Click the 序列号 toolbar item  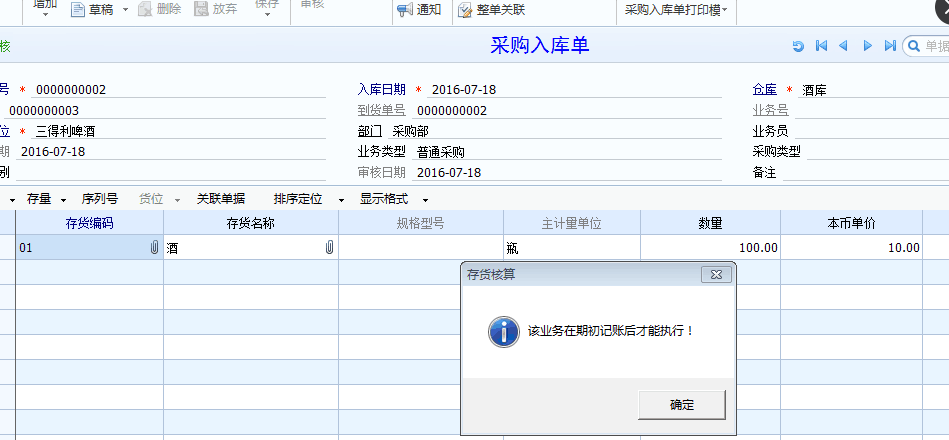99,199
